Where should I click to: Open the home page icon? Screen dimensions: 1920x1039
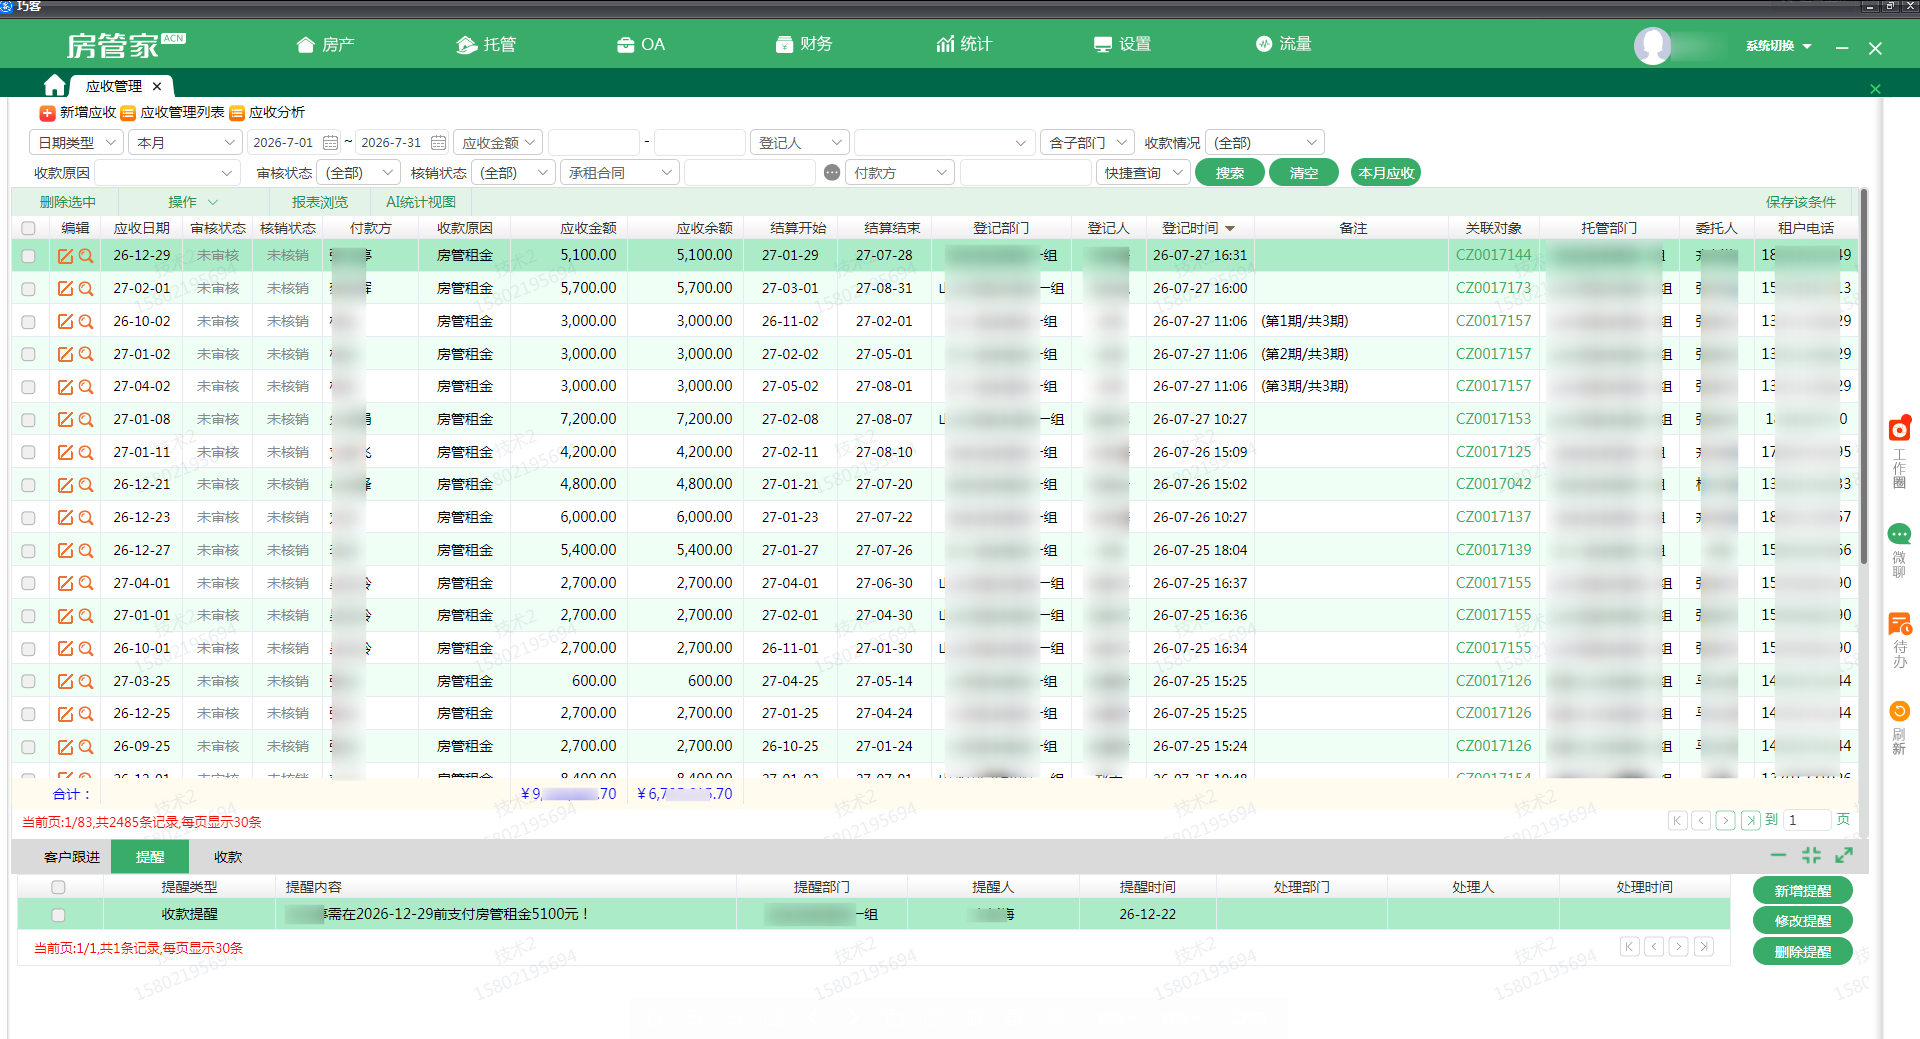point(55,85)
